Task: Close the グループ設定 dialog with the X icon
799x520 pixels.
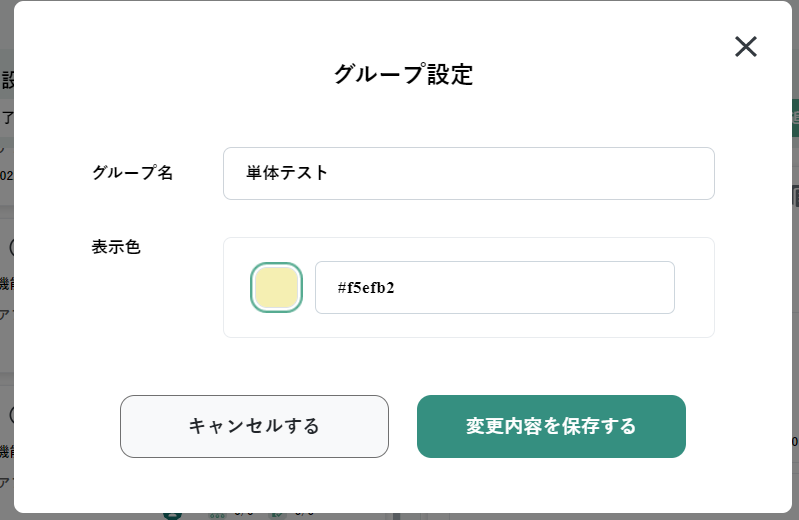Action: pos(745,46)
